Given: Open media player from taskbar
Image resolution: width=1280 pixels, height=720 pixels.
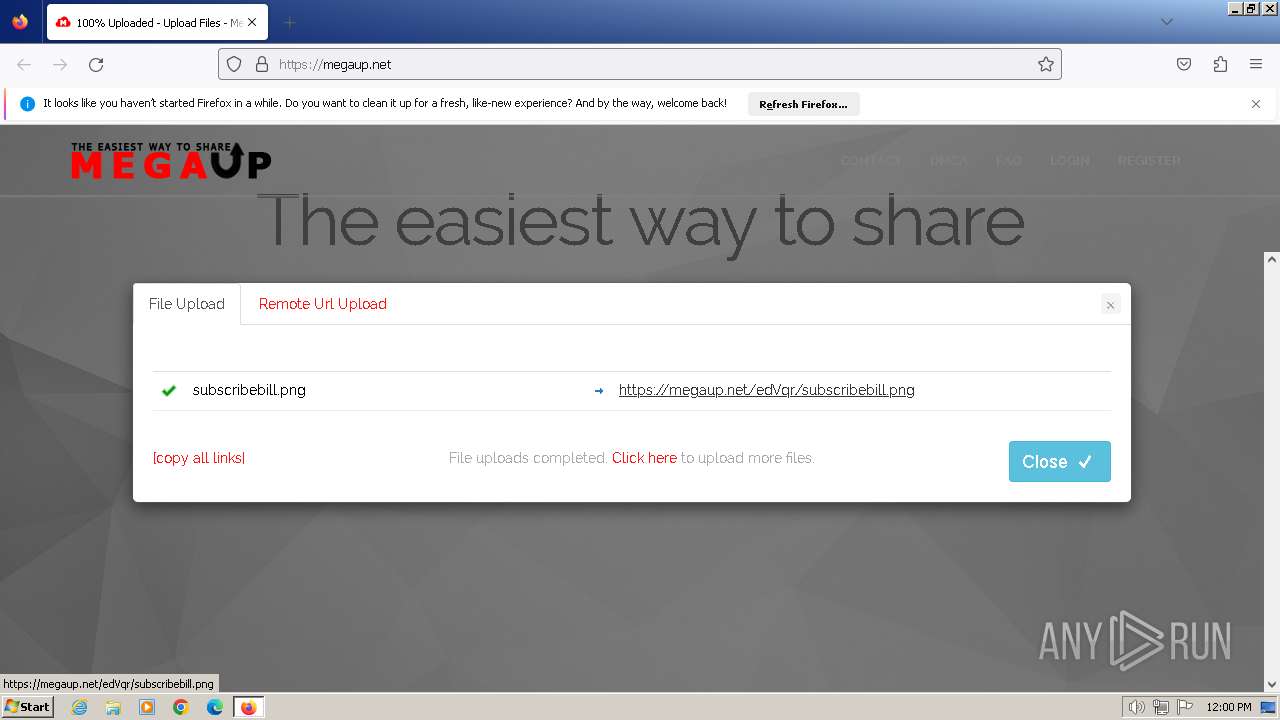Looking at the screenshot, I should 147,707.
